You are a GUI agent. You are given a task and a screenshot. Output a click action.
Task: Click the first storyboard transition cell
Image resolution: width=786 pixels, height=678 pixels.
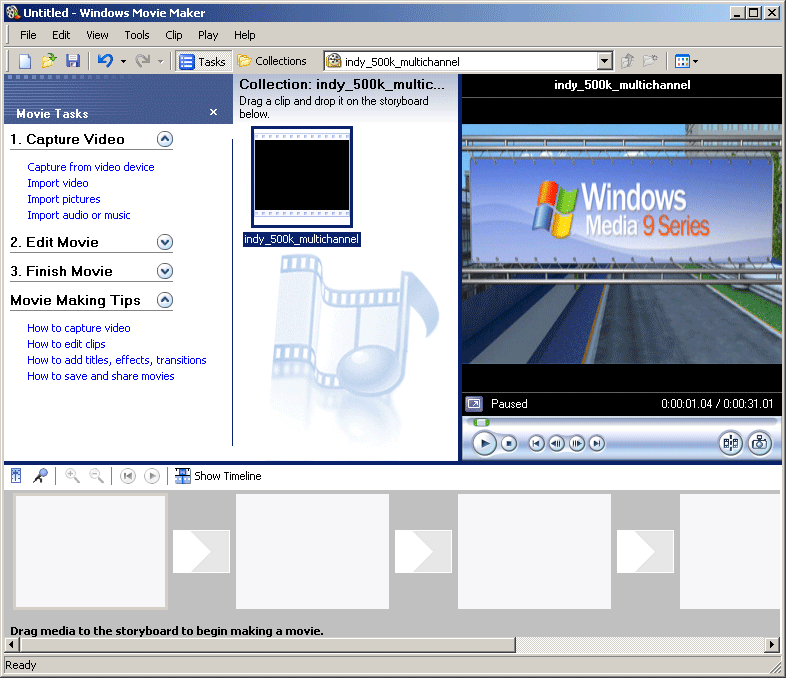pos(201,551)
